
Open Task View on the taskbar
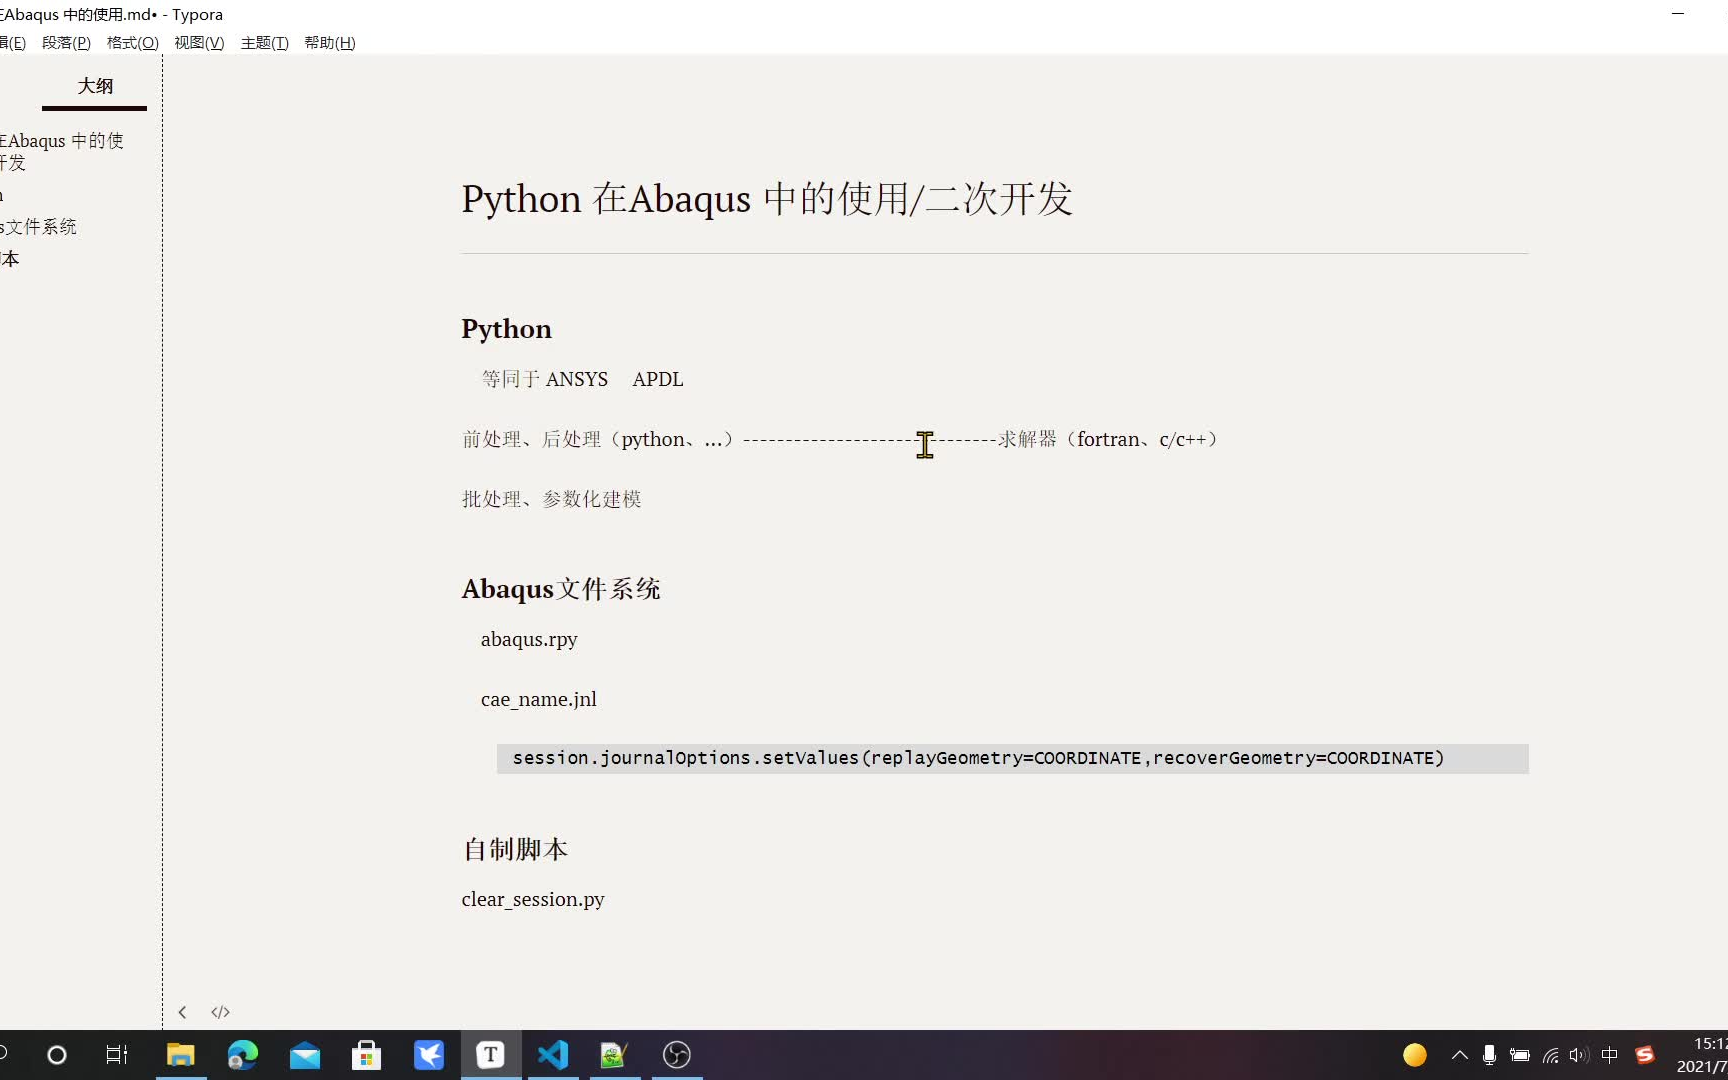click(116, 1055)
